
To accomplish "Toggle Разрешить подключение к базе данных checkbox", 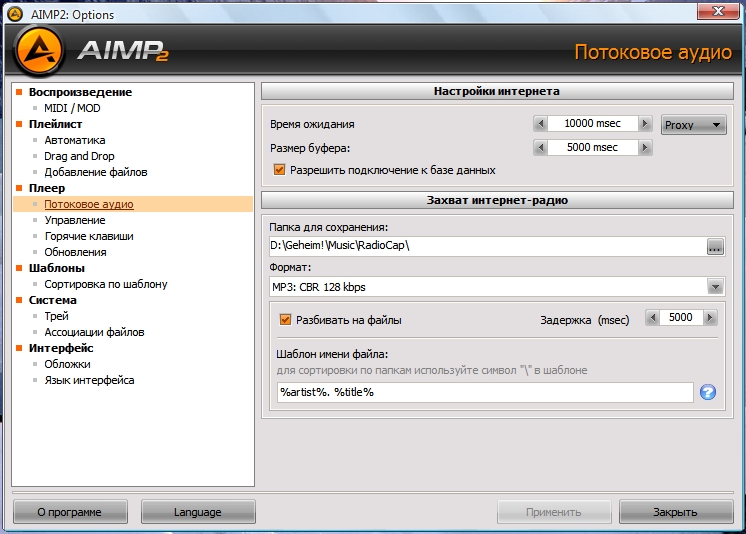I will point(279,170).
